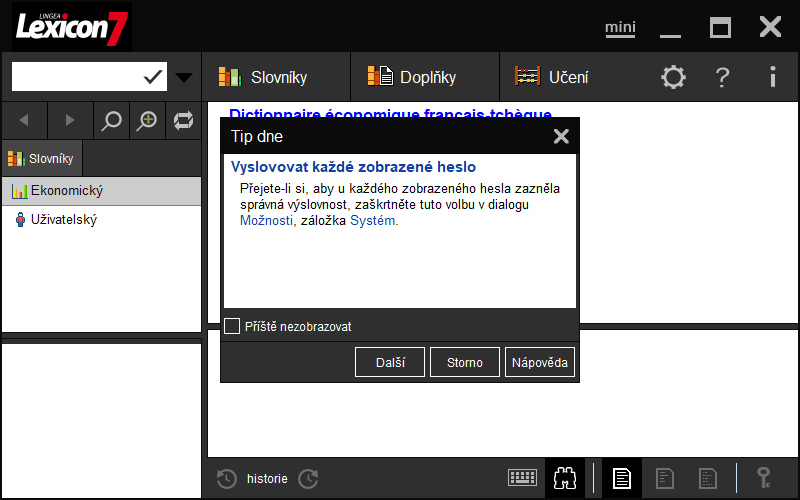
Task: Go forward with the right arrow
Action: [x=70, y=120]
